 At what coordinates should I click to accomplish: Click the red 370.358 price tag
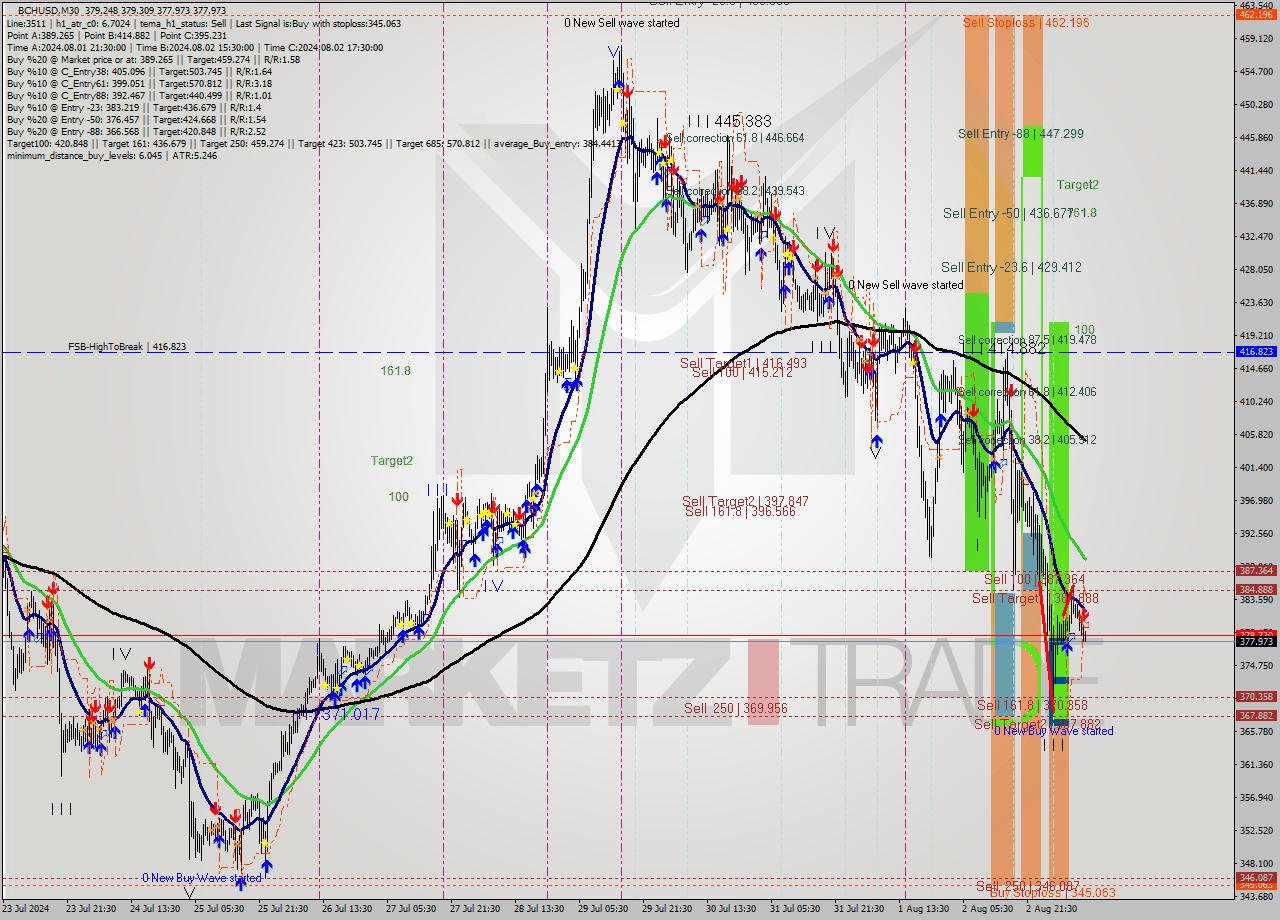pyautogui.click(x=1256, y=696)
